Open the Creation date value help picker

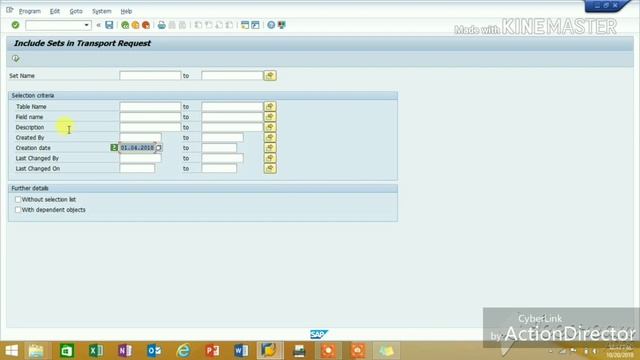tap(158, 148)
